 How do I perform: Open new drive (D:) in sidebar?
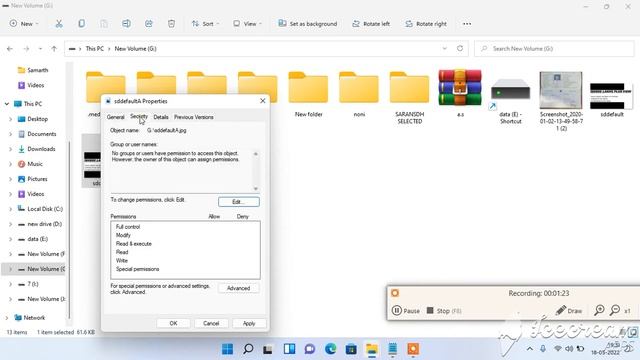coord(40,224)
